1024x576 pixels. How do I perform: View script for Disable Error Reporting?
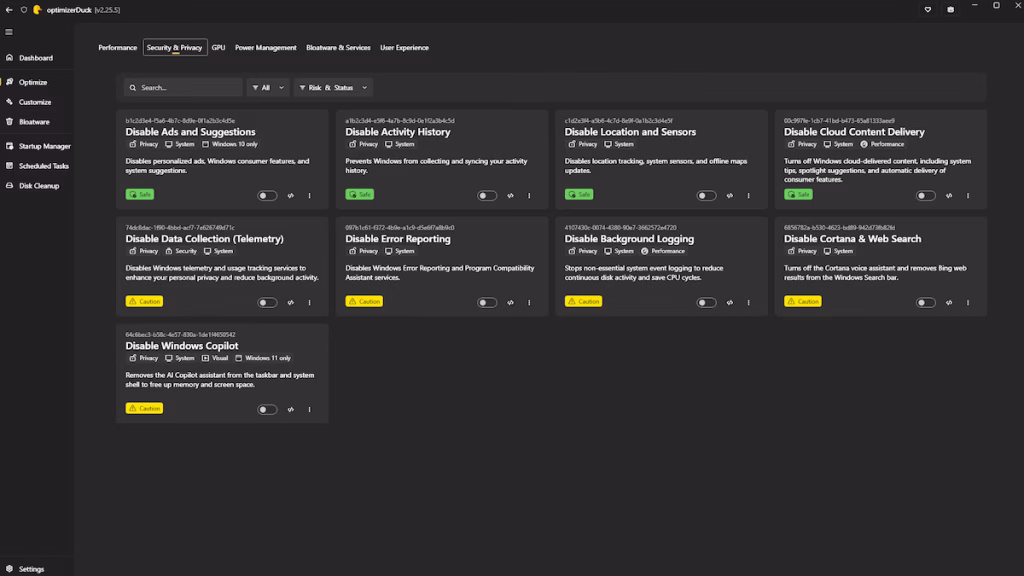click(x=510, y=302)
